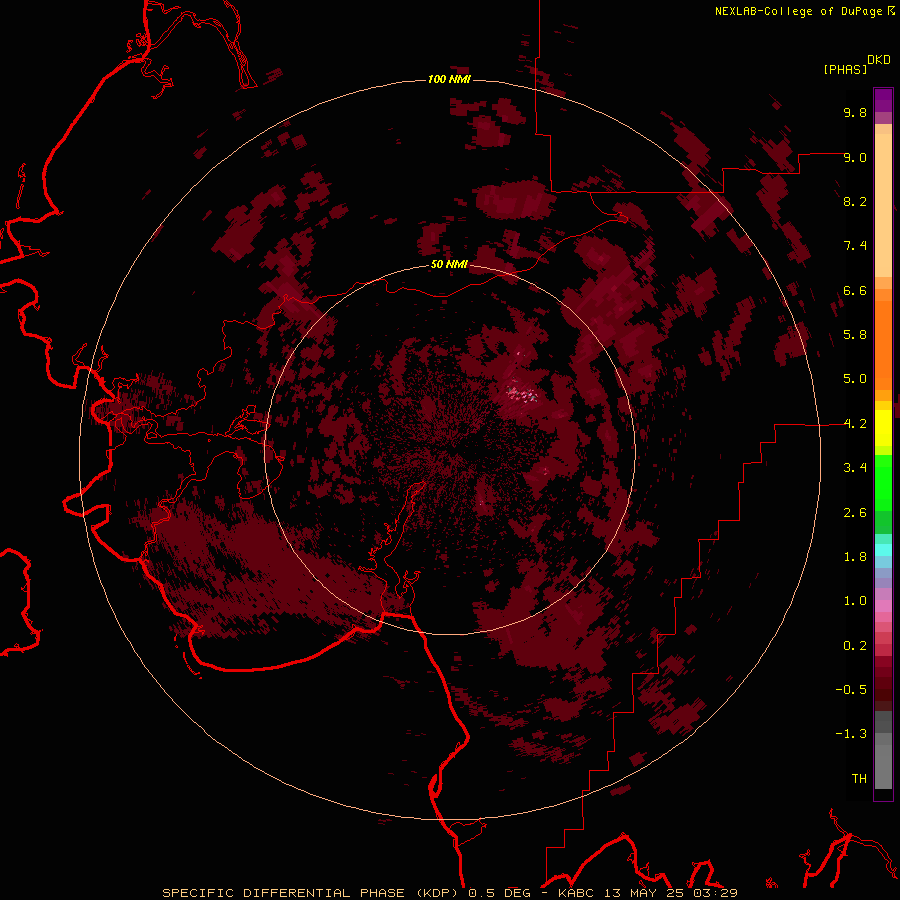Click the 100 NMI range ring label
The height and width of the screenshot is (900, 900).
coord(449,79)
